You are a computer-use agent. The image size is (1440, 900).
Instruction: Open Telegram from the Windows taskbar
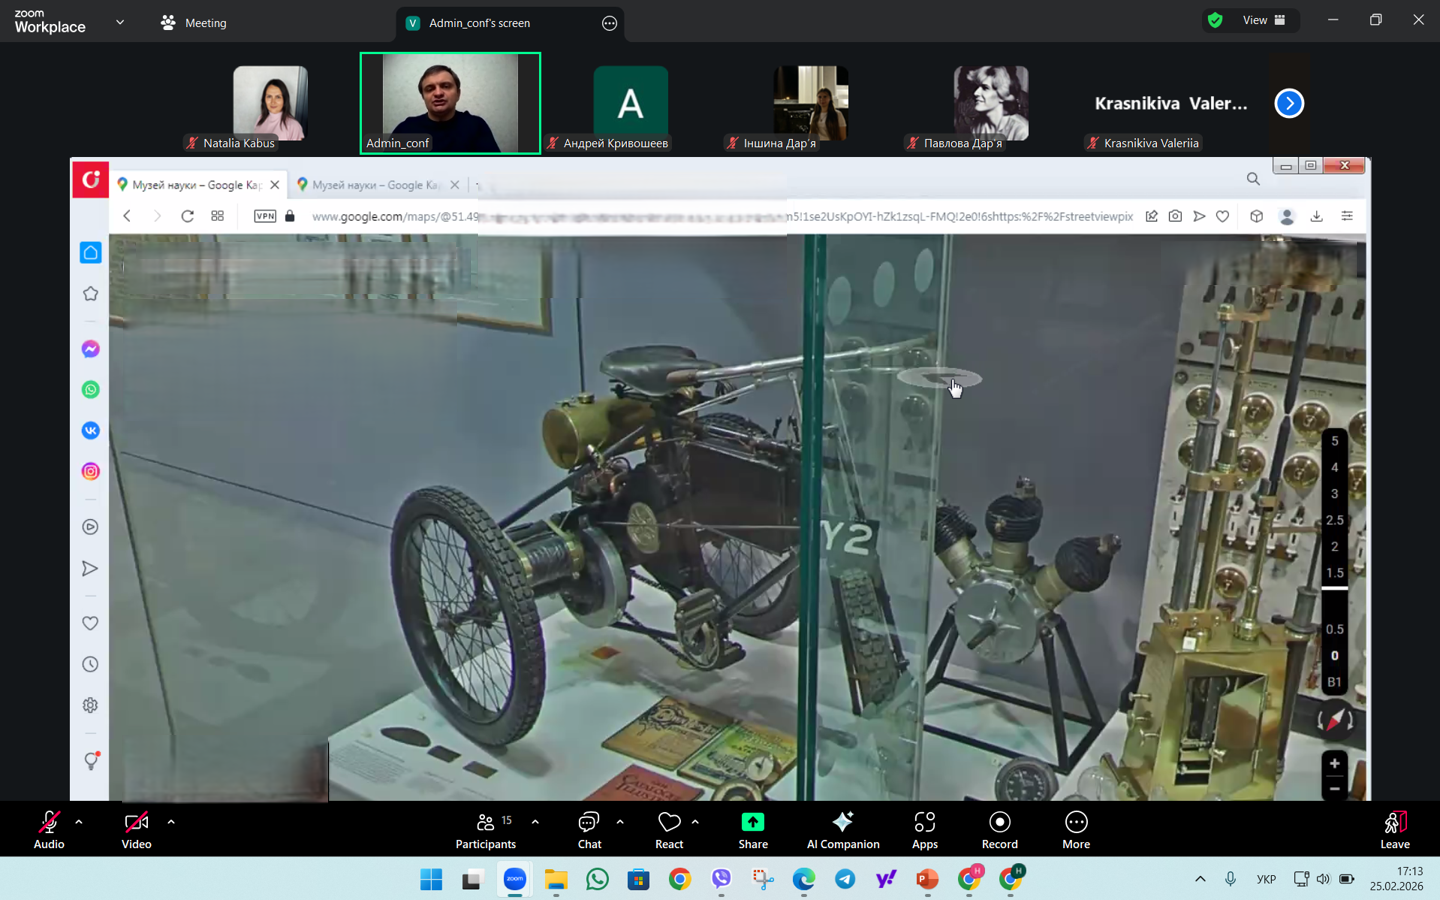(x=845, y=879)
